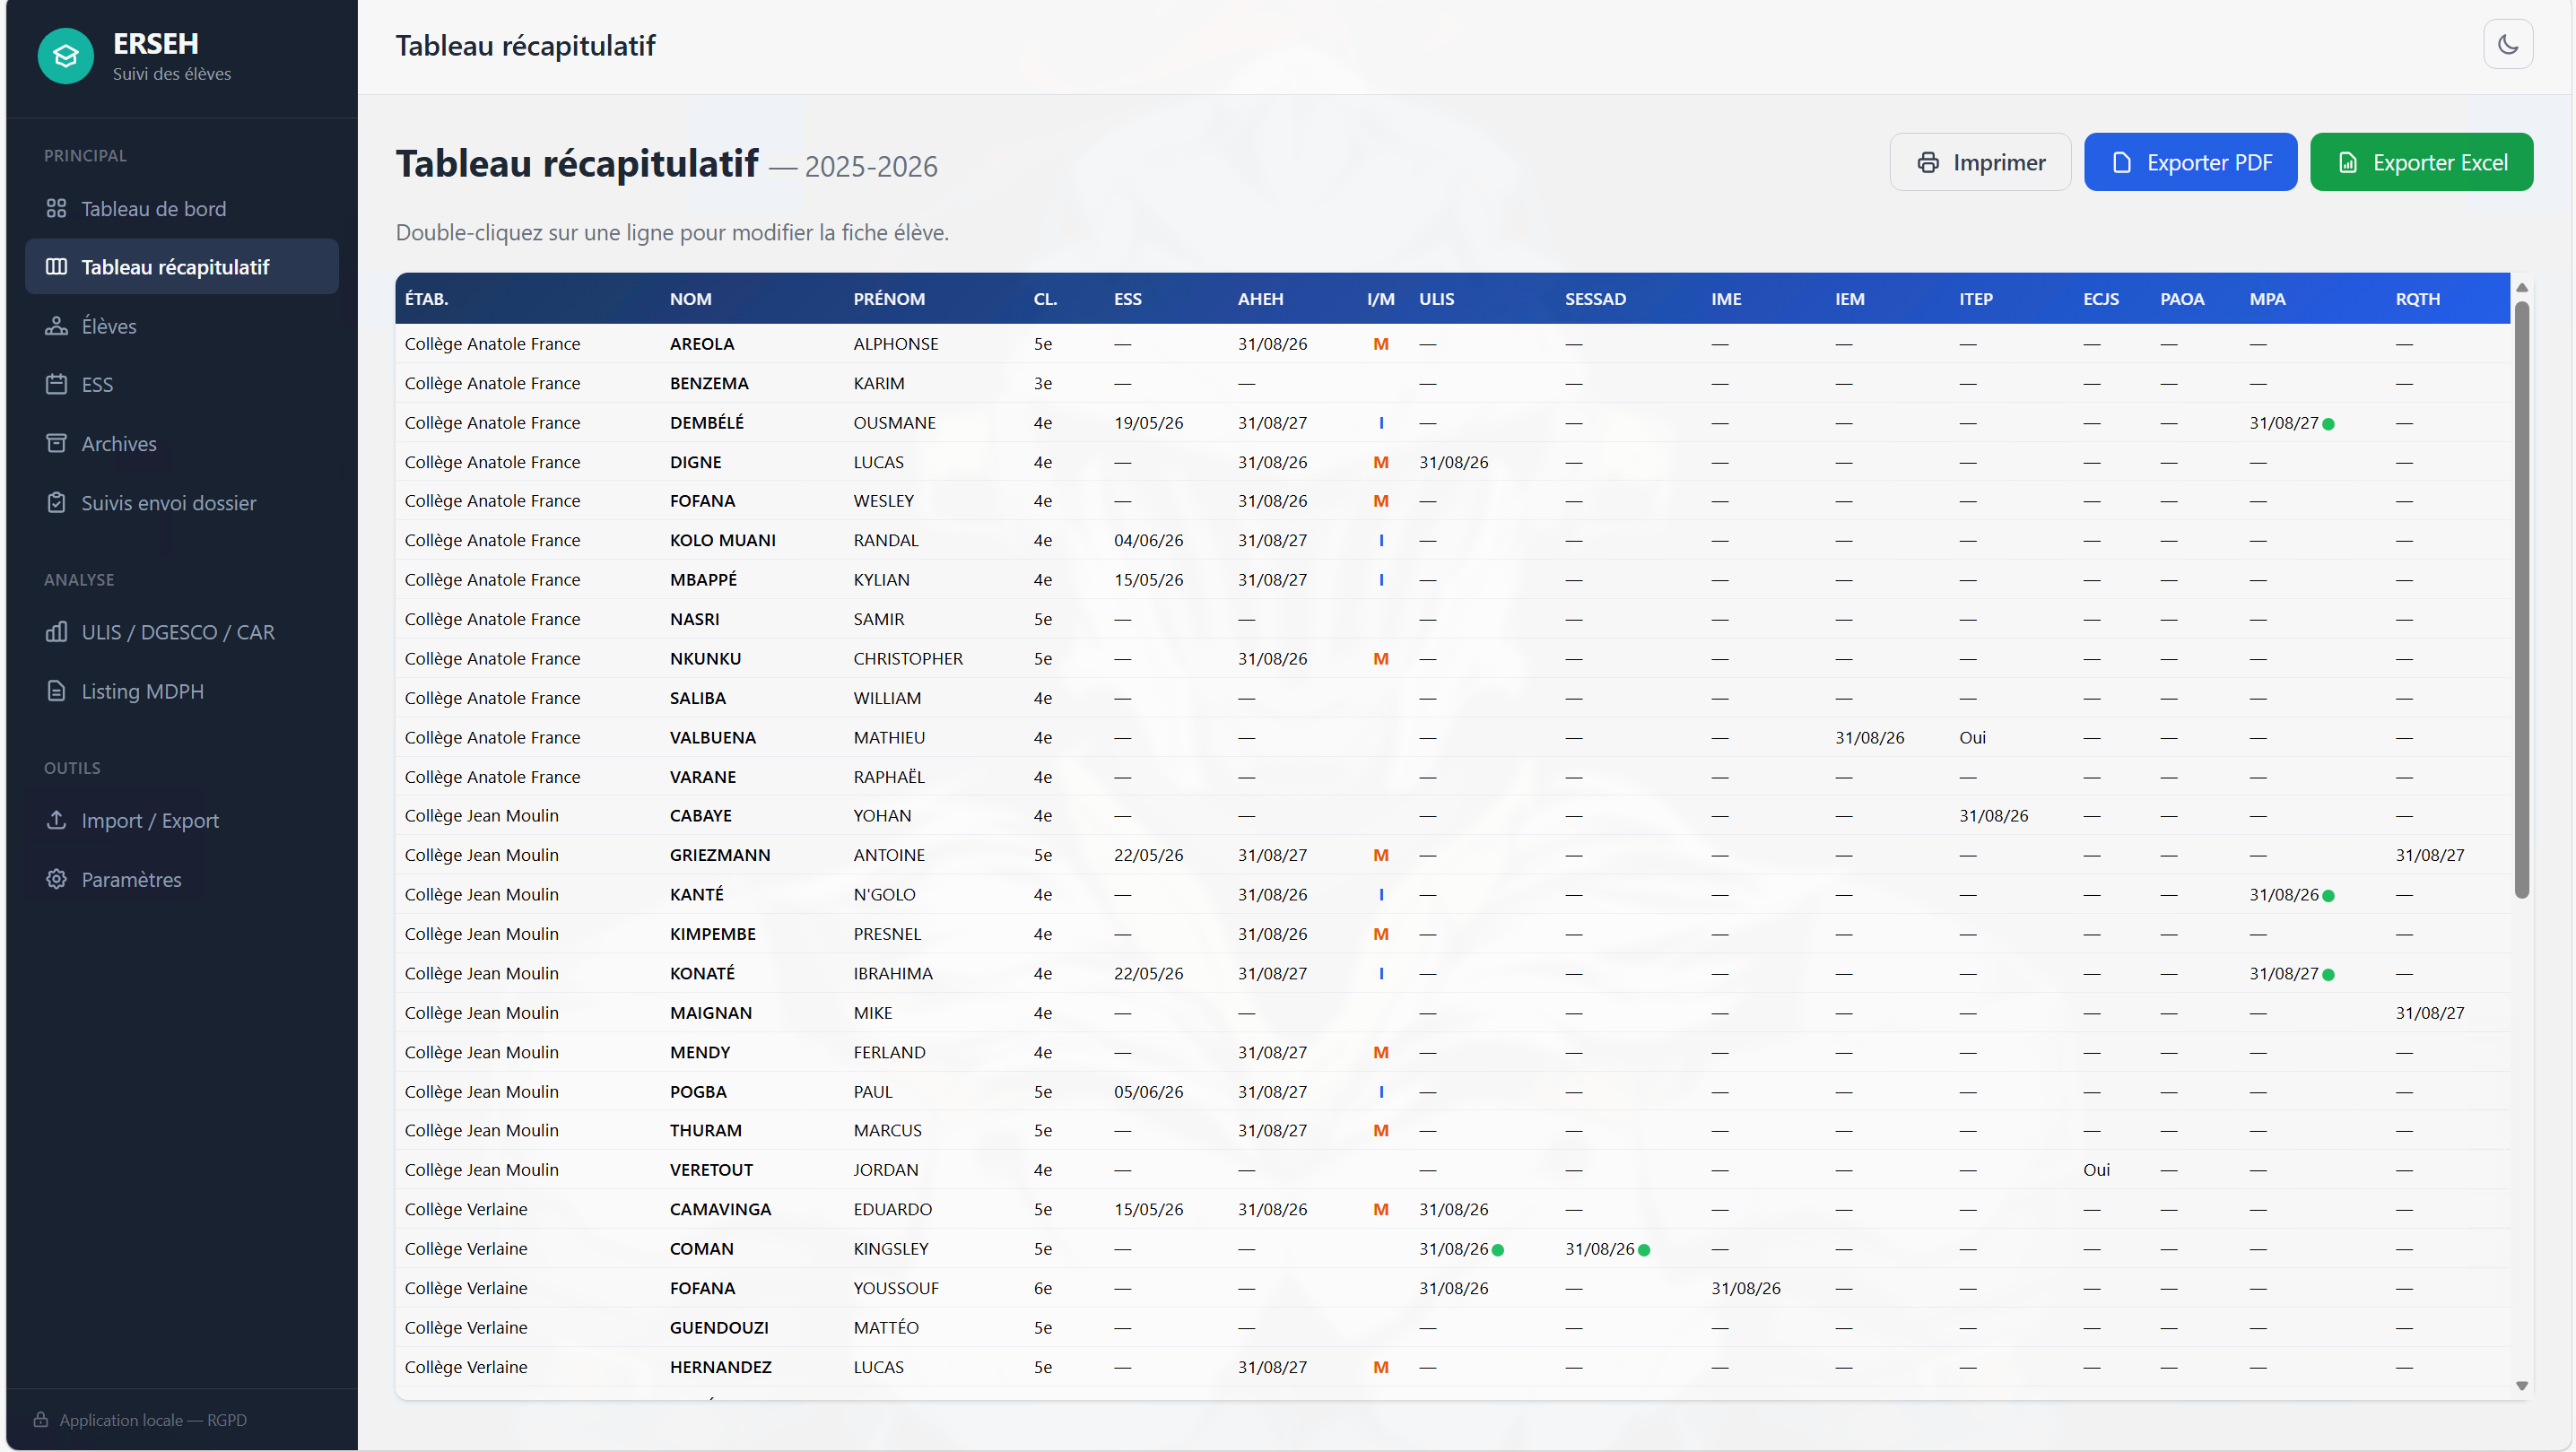This screenshot has width=2576, height=1452.
Task: Select the Tableau récapitulatif menu item
Action: tap(181, 266)
